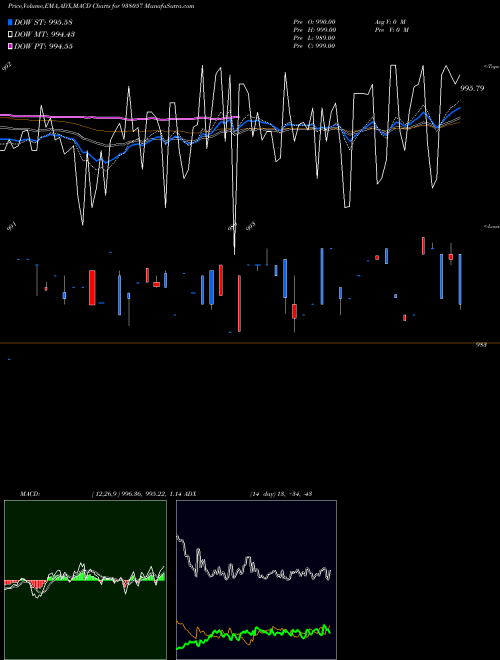Open the dark blue ADX chart panel

256,580
